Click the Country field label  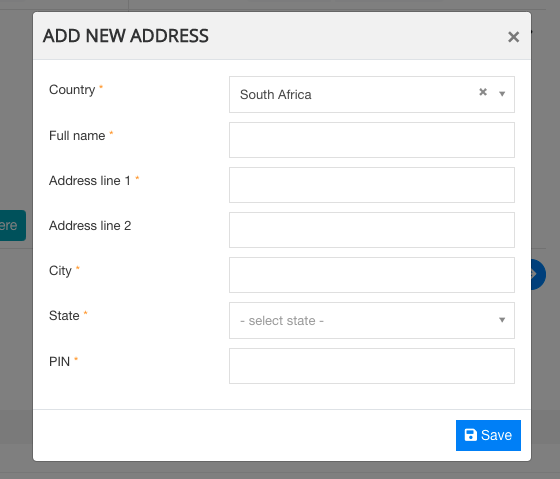72,89
